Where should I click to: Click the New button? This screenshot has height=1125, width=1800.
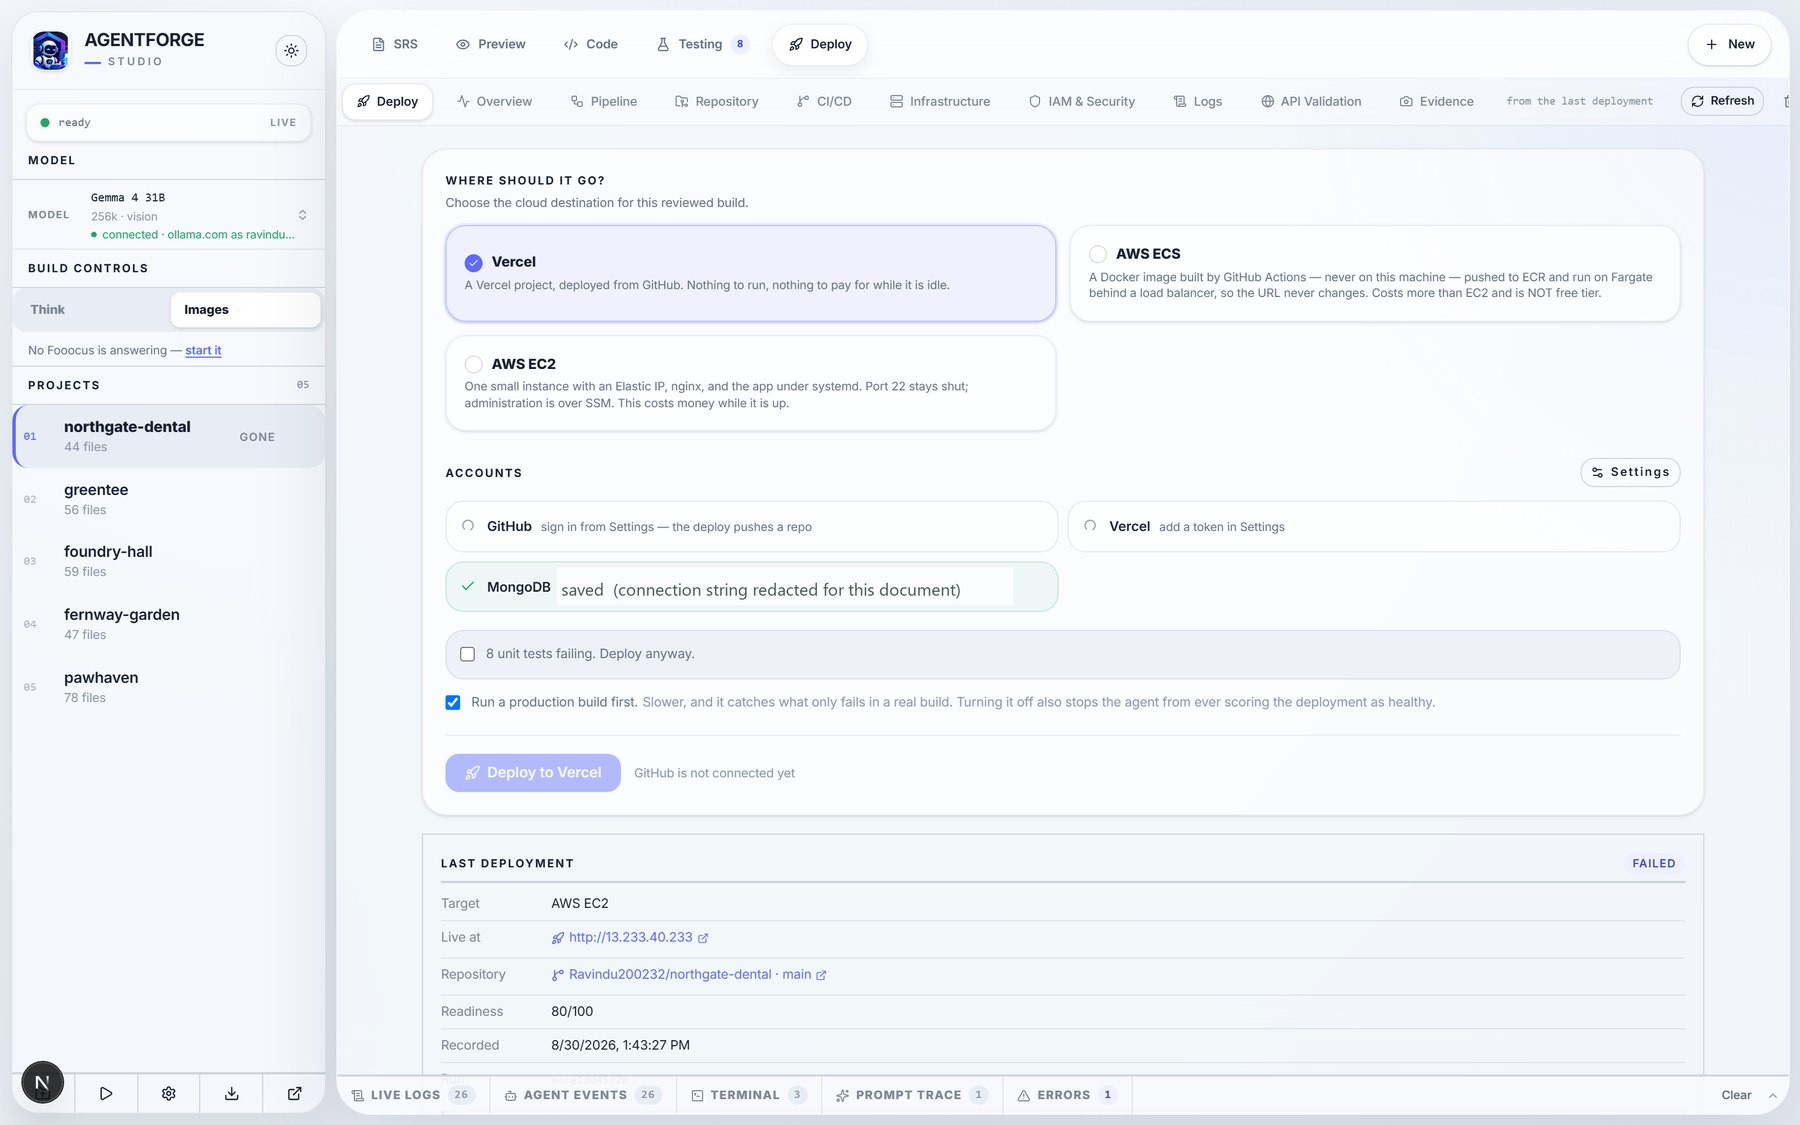[1730, 44]
